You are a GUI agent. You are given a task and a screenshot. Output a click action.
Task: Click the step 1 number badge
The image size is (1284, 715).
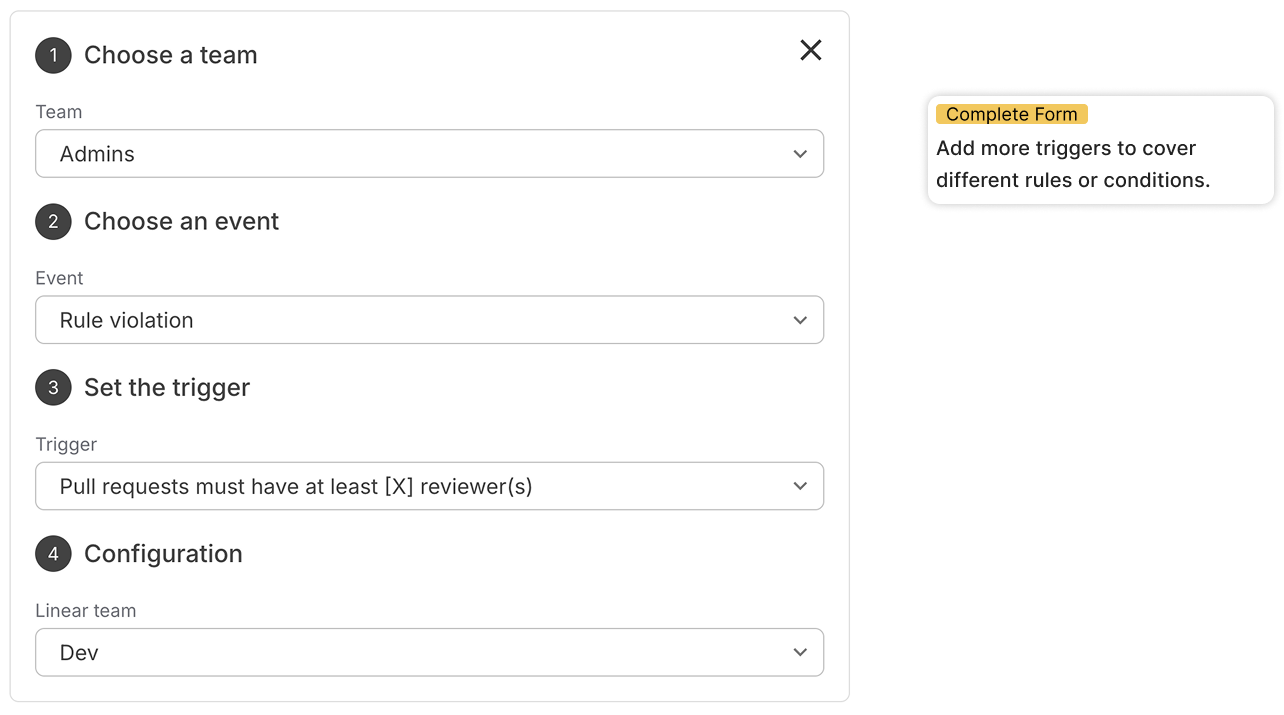[53, 56]
